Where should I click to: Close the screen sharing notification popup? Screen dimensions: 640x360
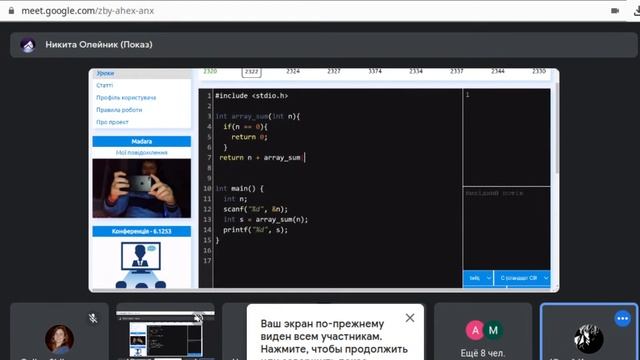click(410, 318)
